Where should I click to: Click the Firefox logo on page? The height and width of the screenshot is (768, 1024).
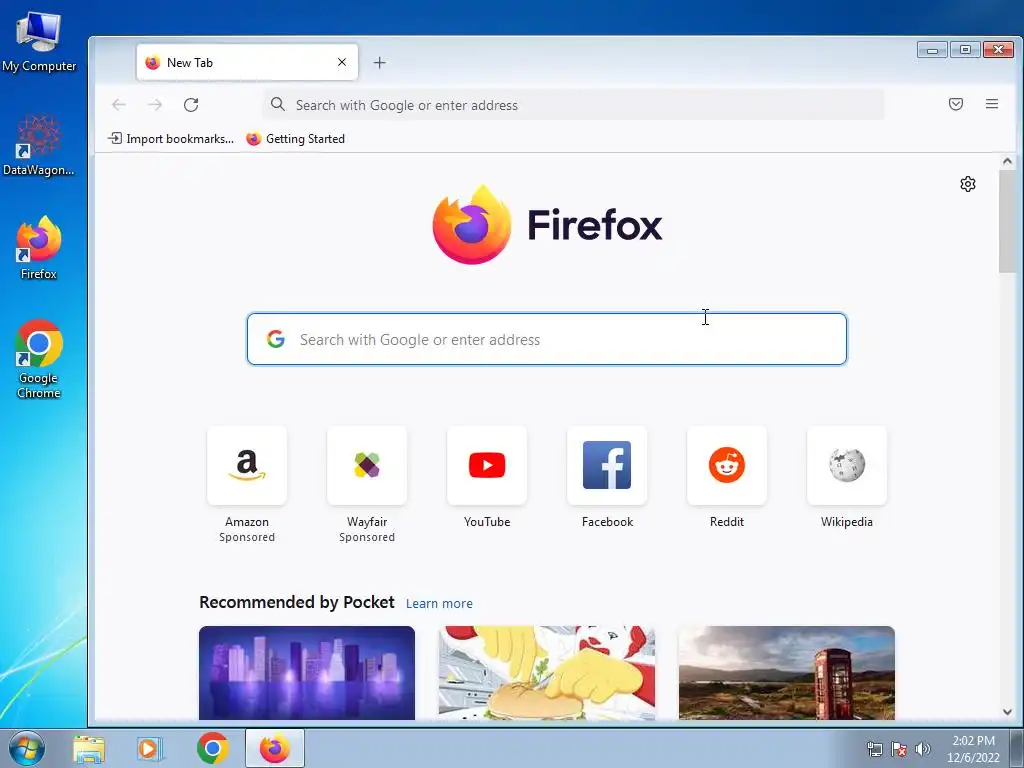click(x=547, y=225)
